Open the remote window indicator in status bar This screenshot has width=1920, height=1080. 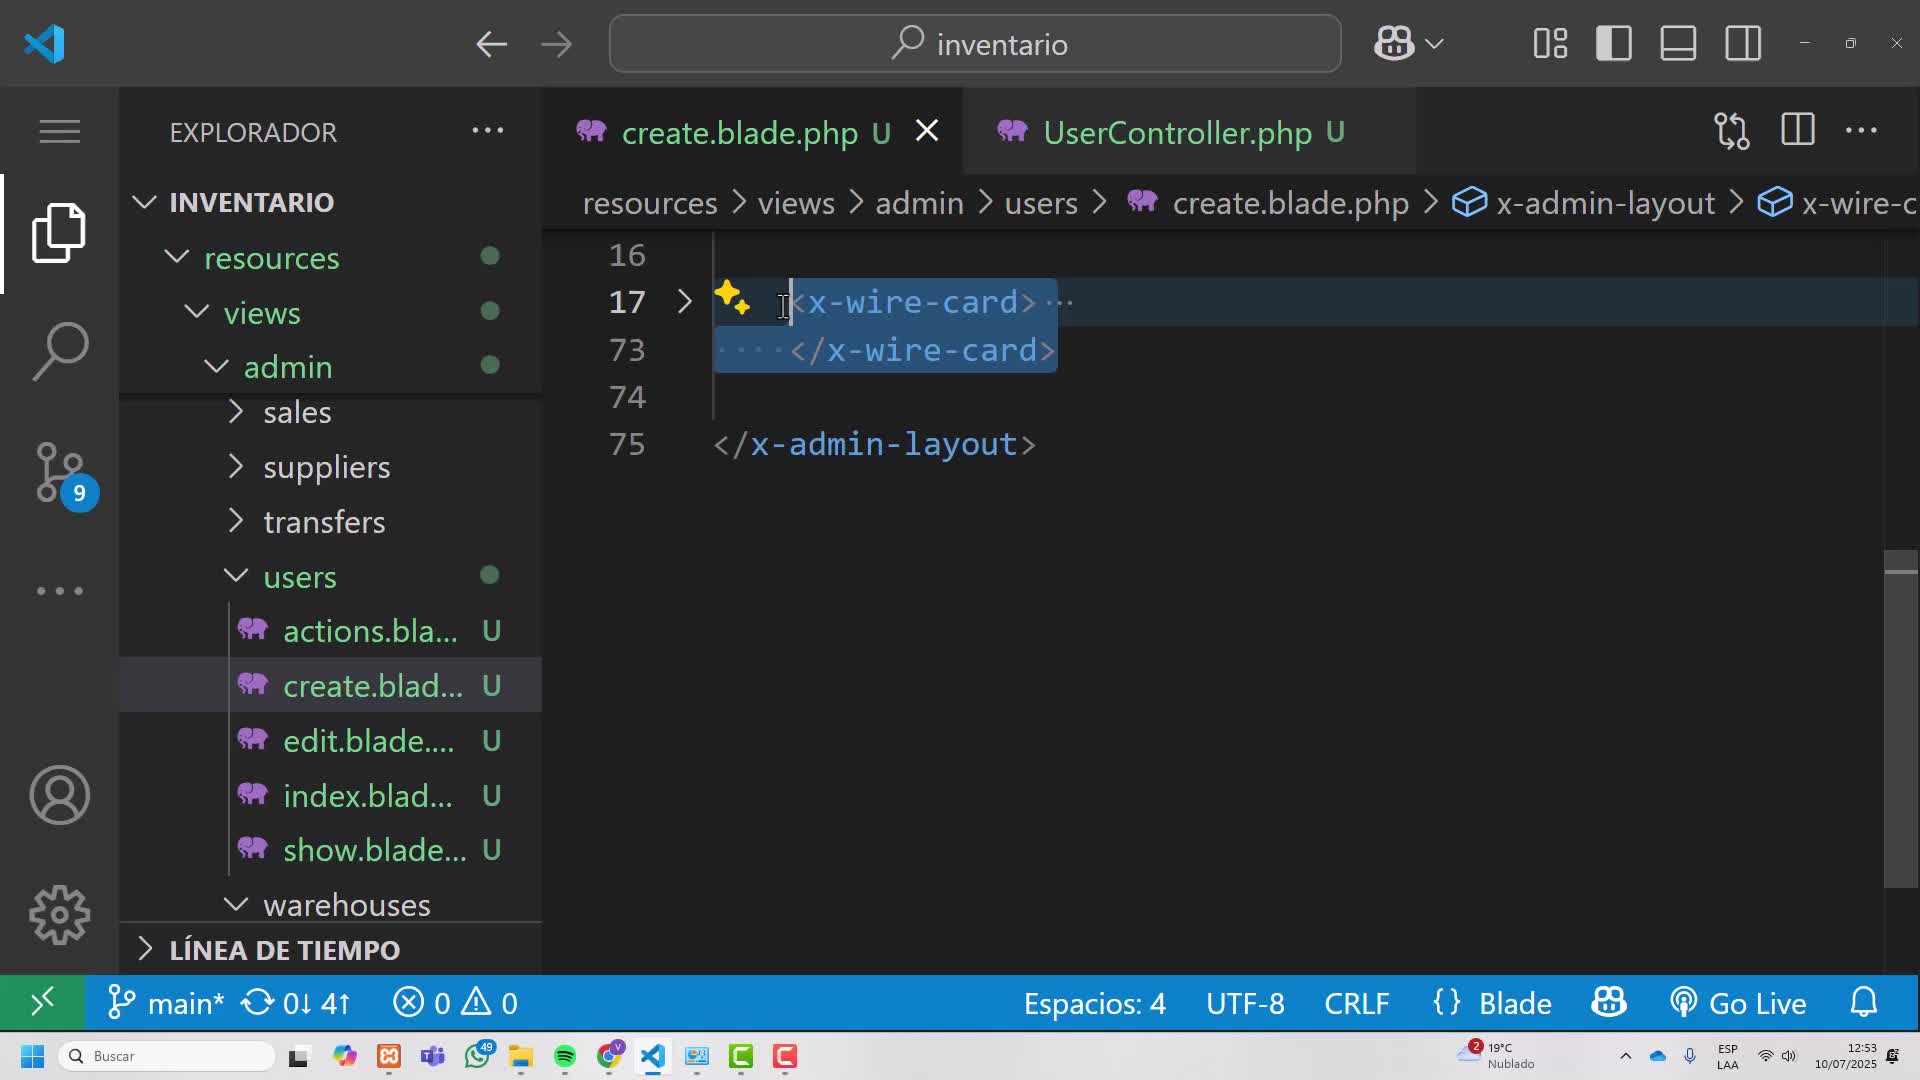(x=42, y=1002)
